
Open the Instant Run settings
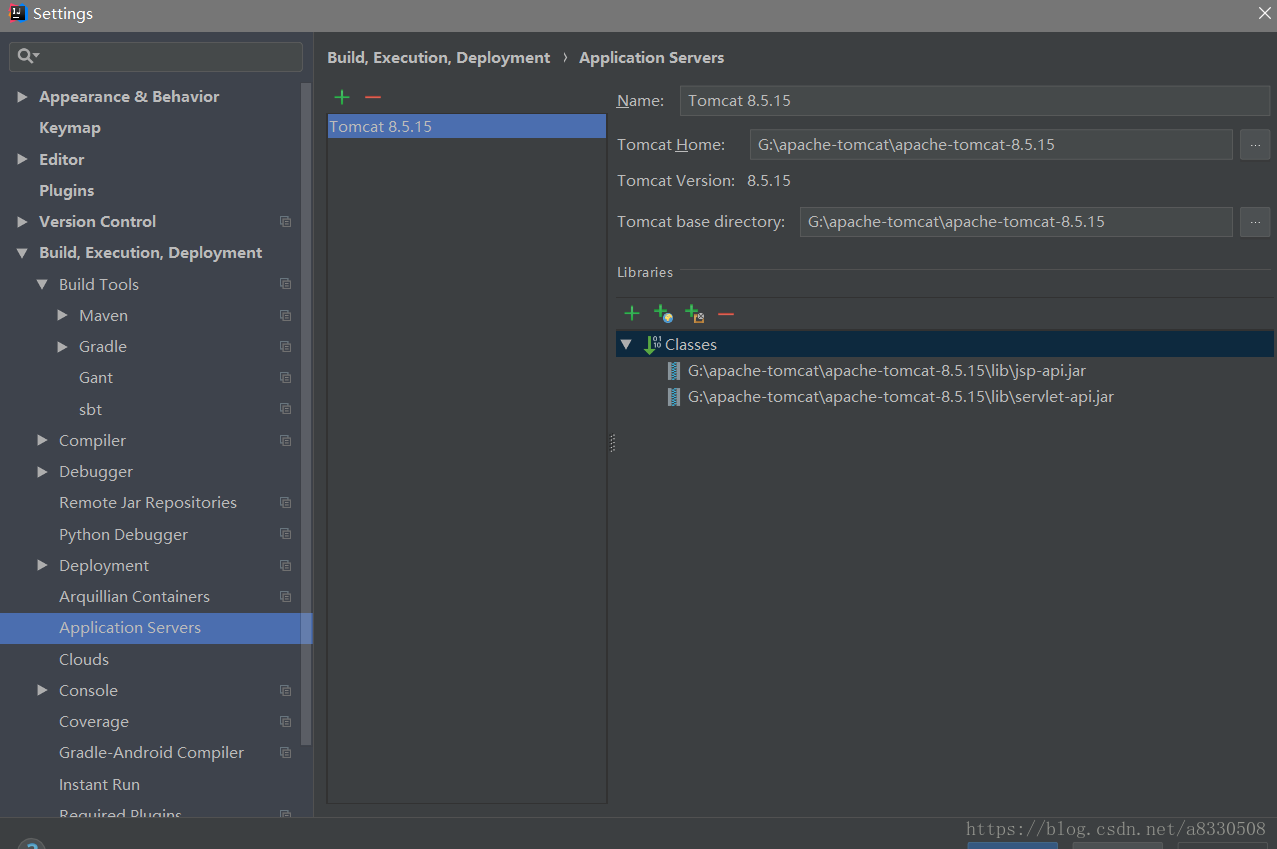tap(99, 784)
